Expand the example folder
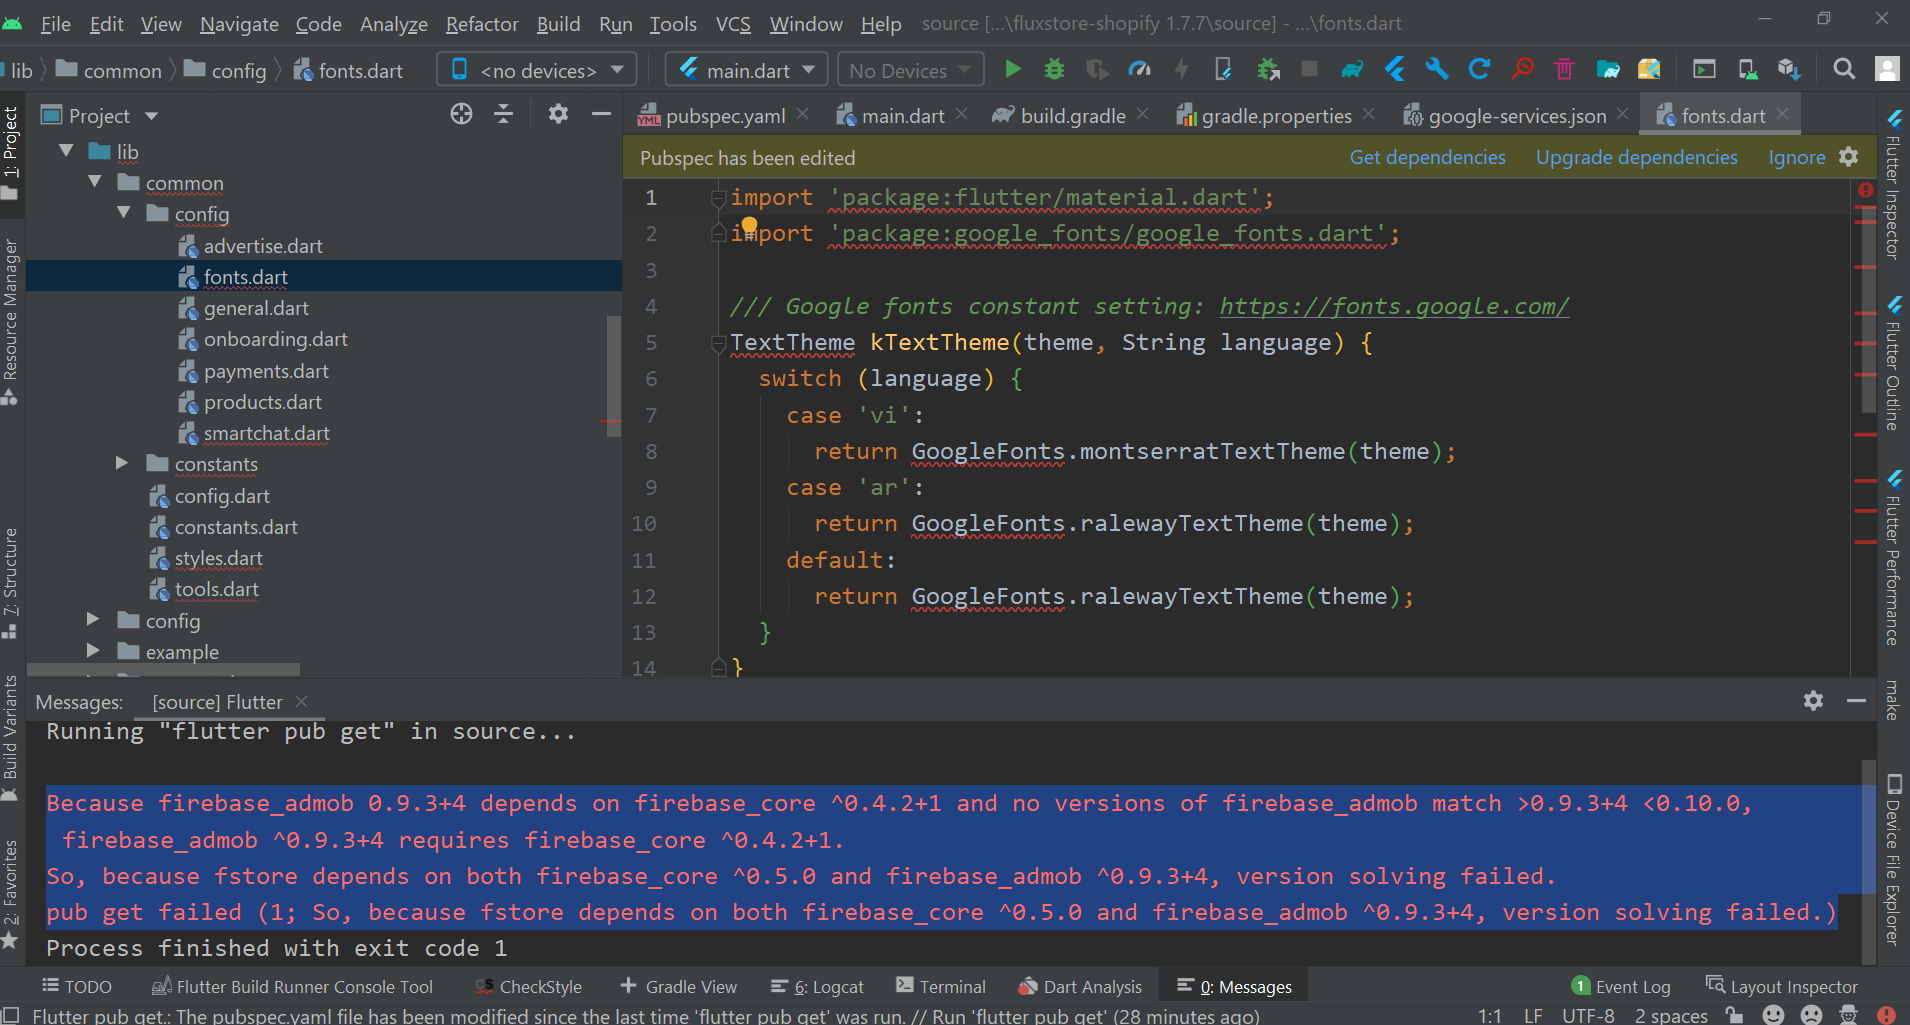The image size is (1910, 1025). point(93,651)
